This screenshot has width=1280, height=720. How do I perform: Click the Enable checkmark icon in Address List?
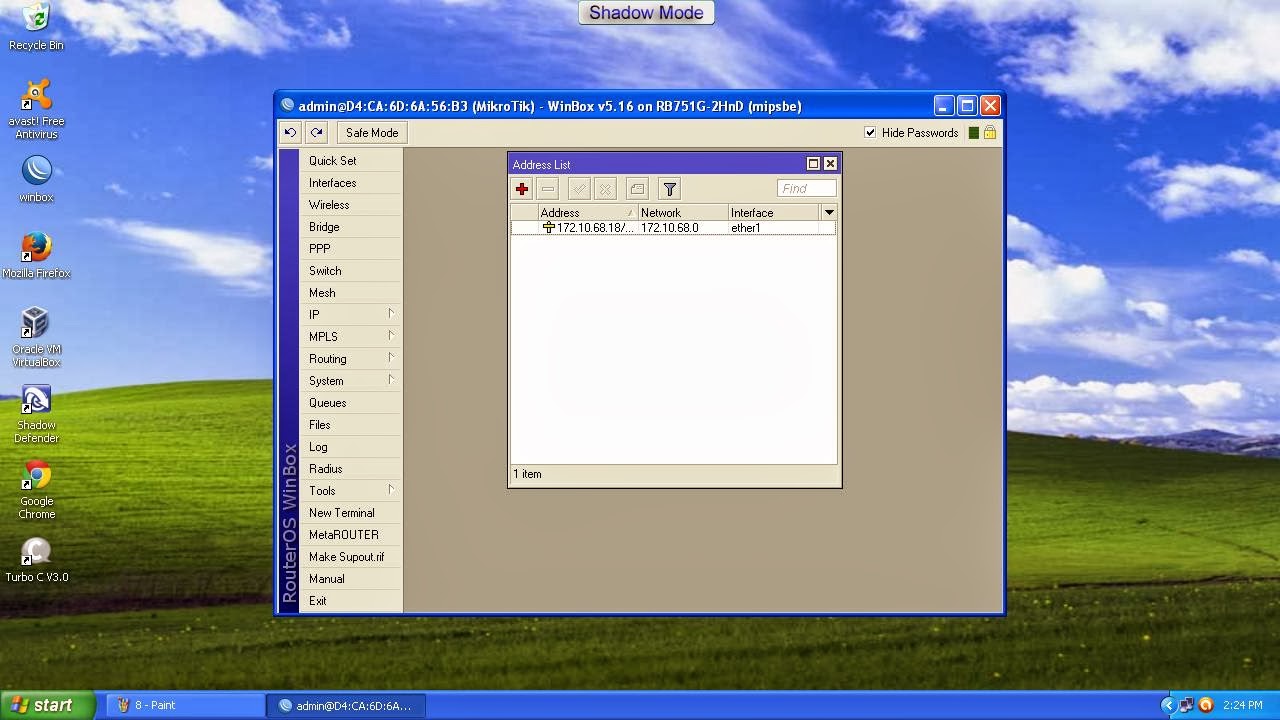[579, 189]
